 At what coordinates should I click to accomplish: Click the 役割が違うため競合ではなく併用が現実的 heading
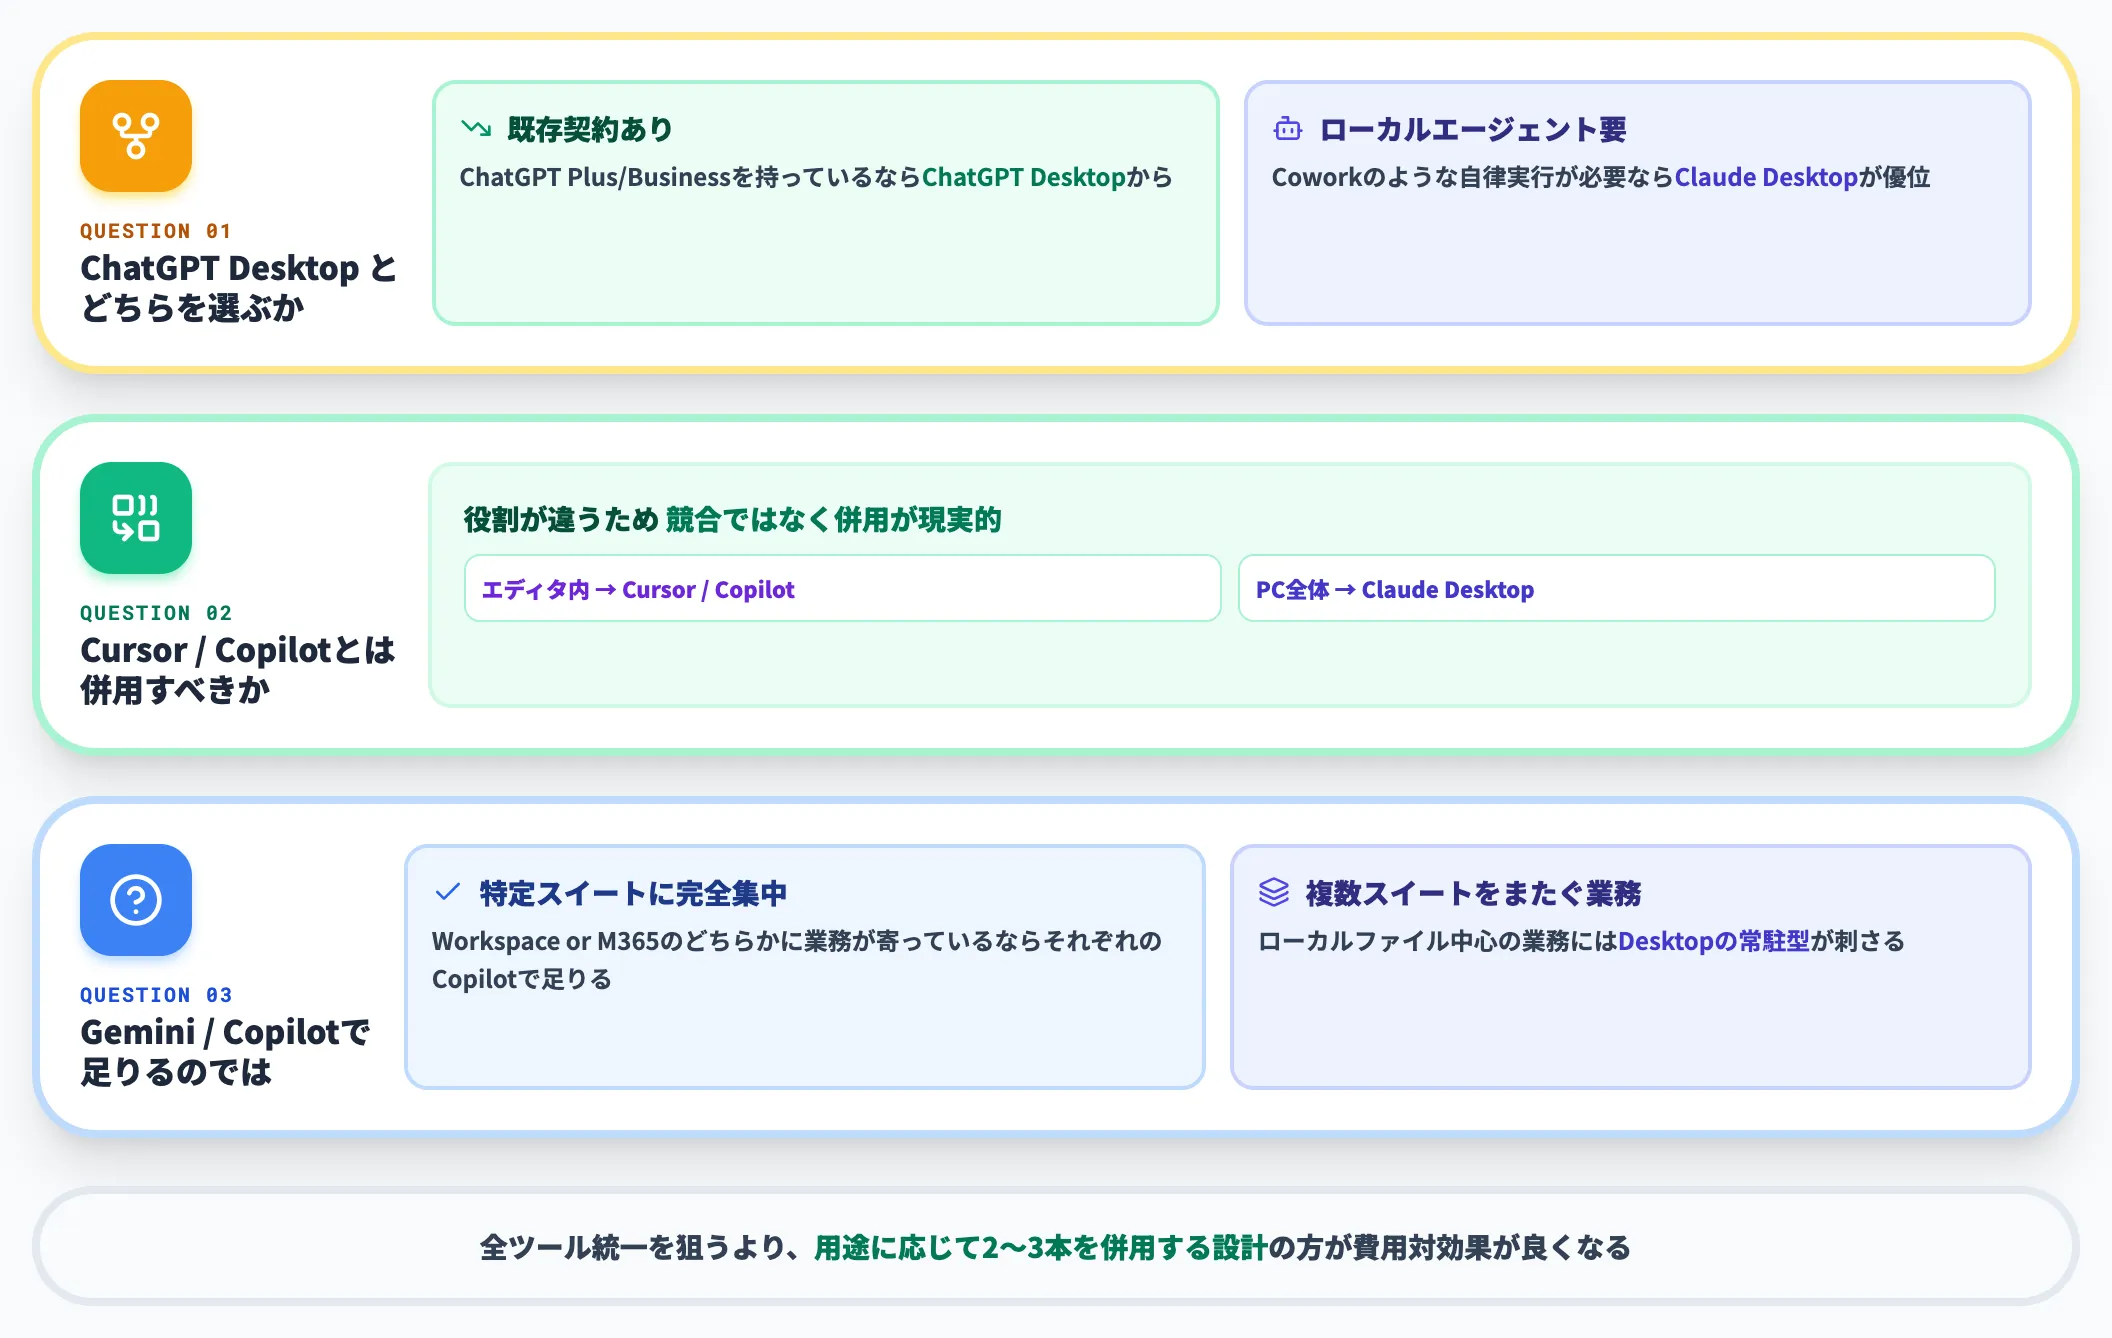(x=732, y=519)
